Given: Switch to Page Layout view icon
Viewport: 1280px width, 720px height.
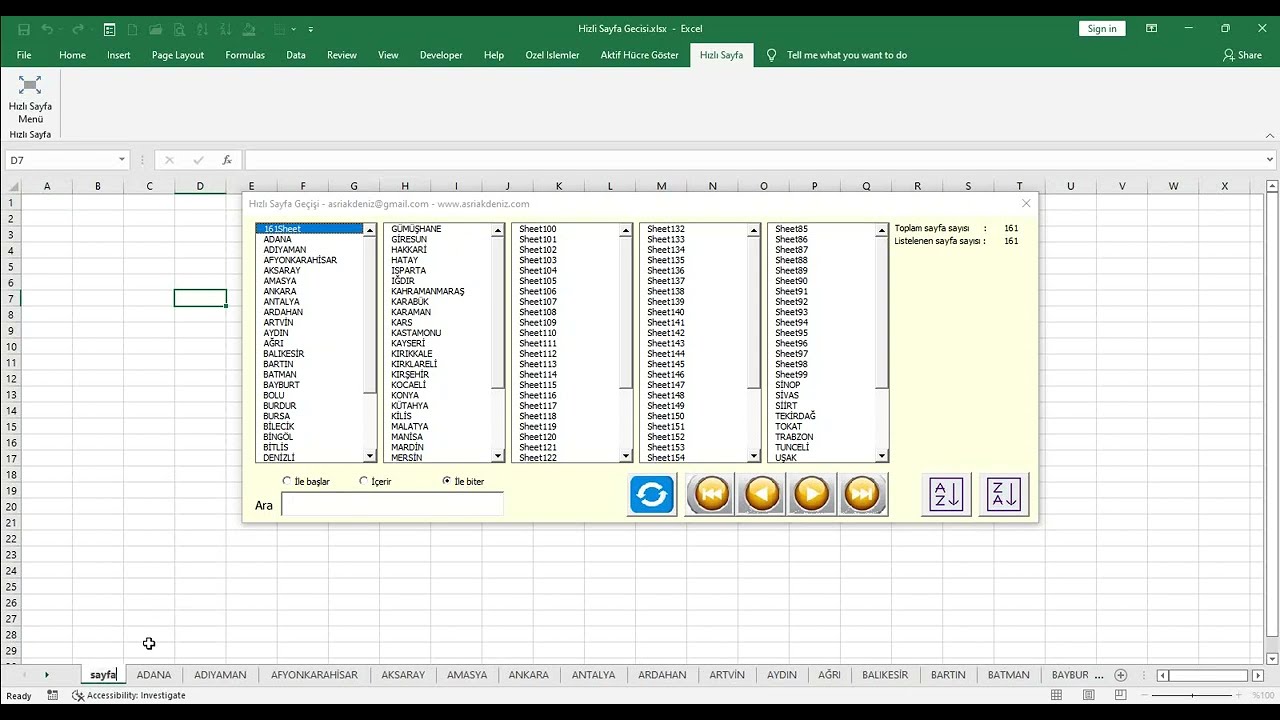Looking at the screenshot, I should pyautogui.click(x=1089, y=695).
